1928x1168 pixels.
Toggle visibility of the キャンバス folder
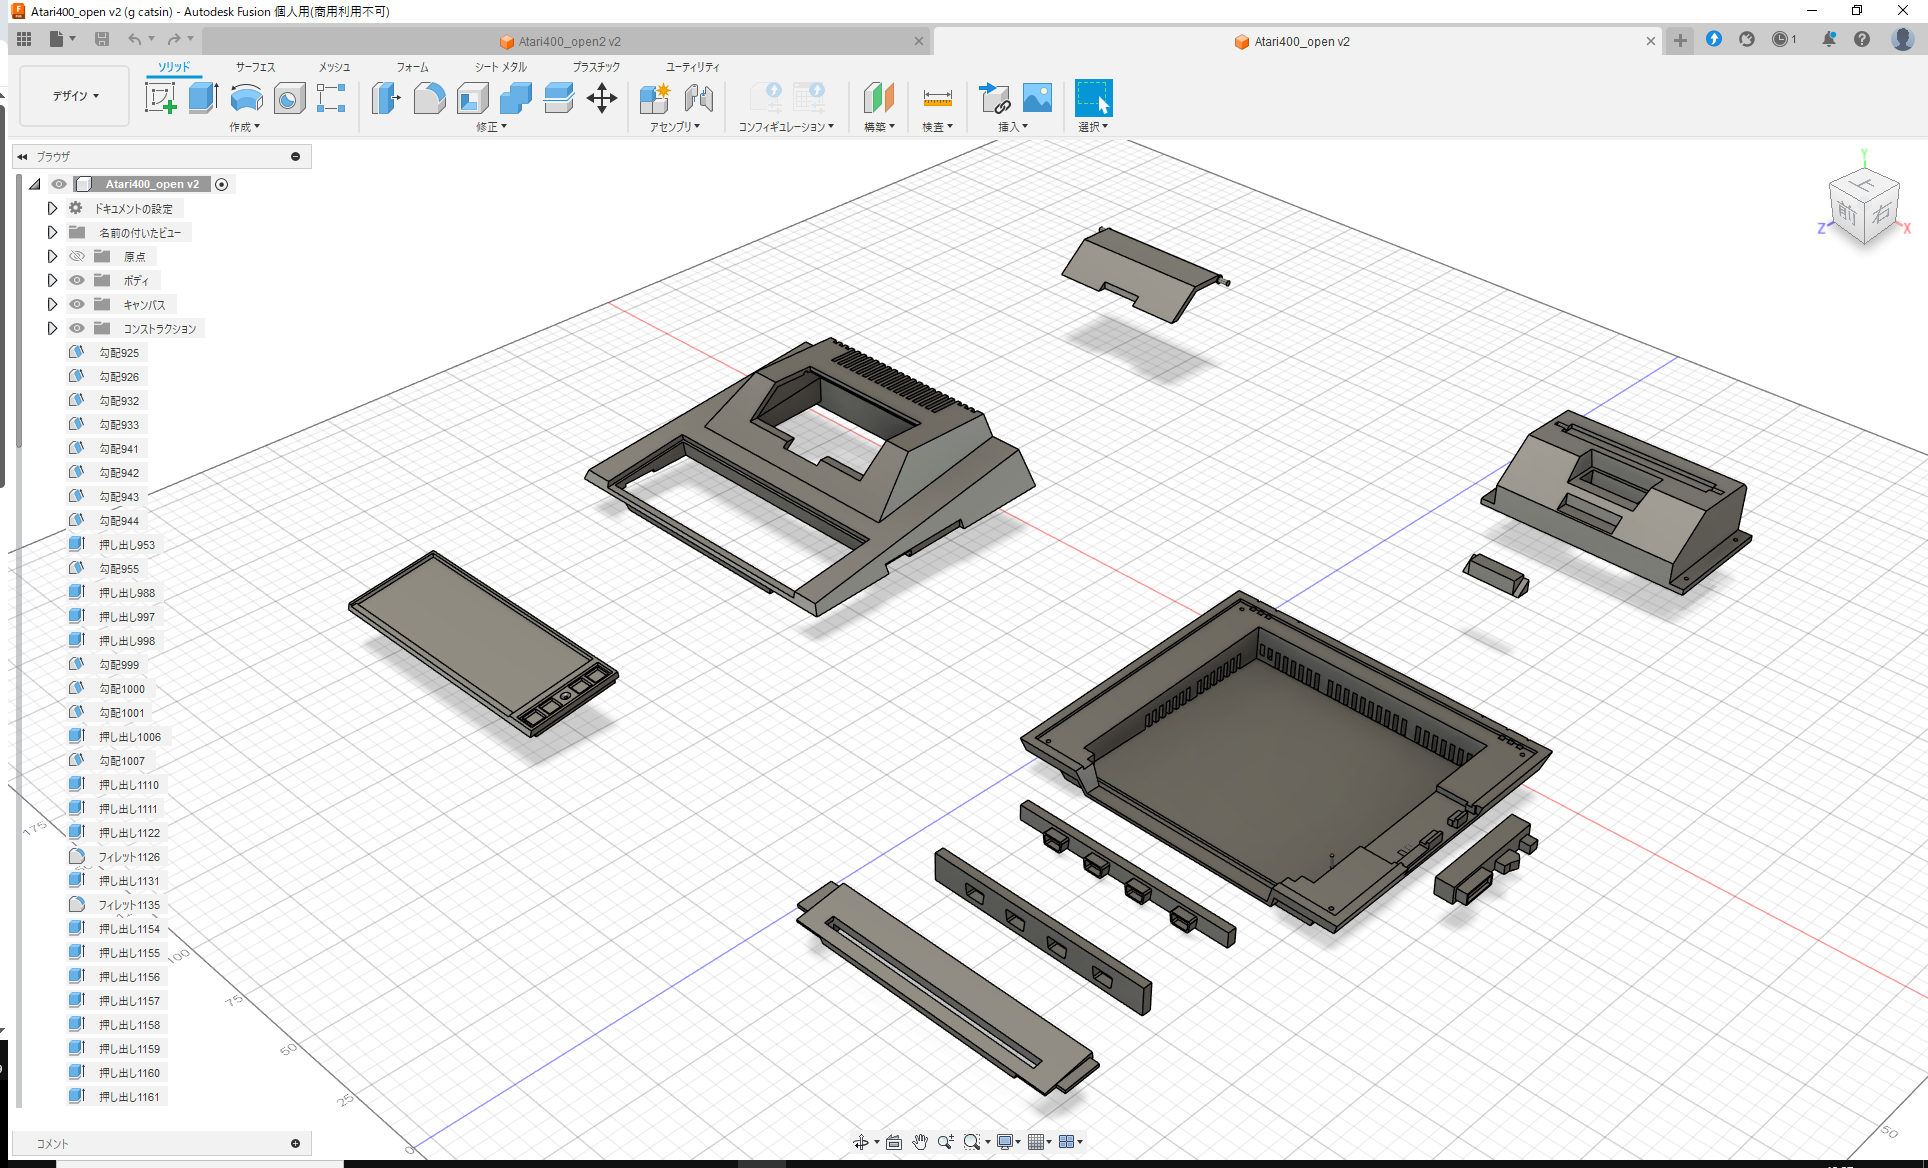point(76,304)
